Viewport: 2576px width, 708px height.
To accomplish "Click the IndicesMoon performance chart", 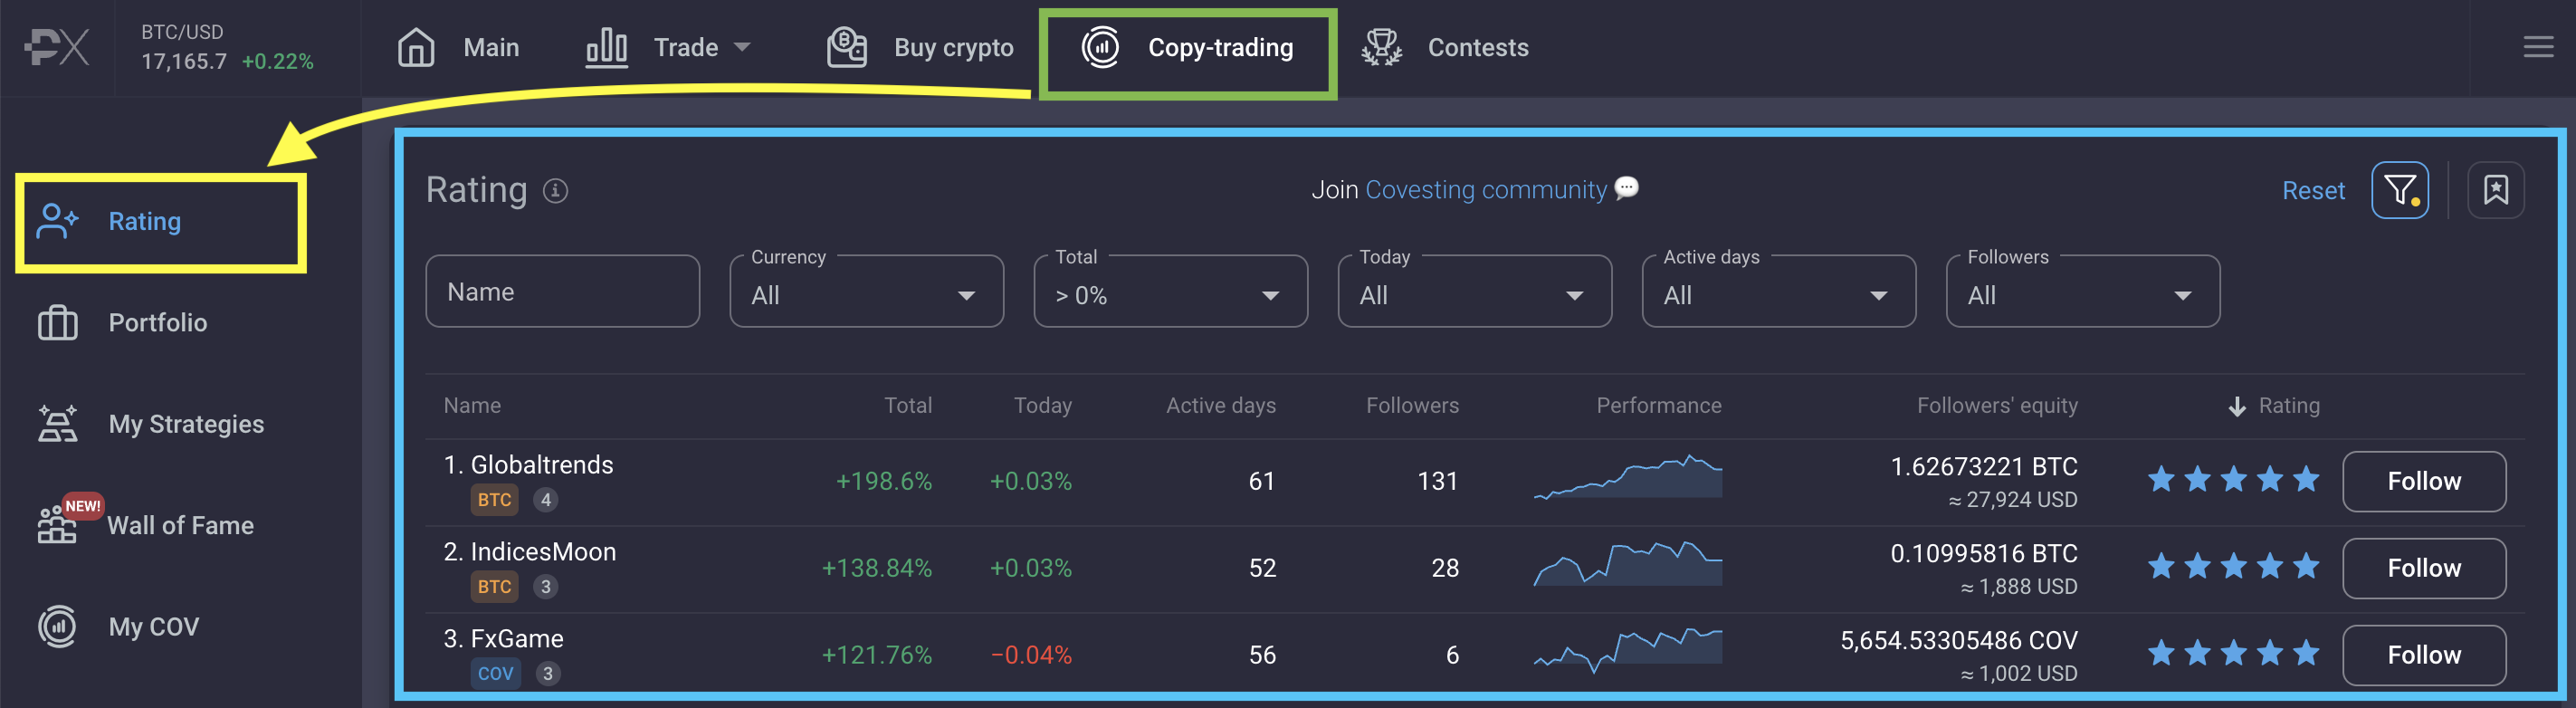I will 1627,565.
